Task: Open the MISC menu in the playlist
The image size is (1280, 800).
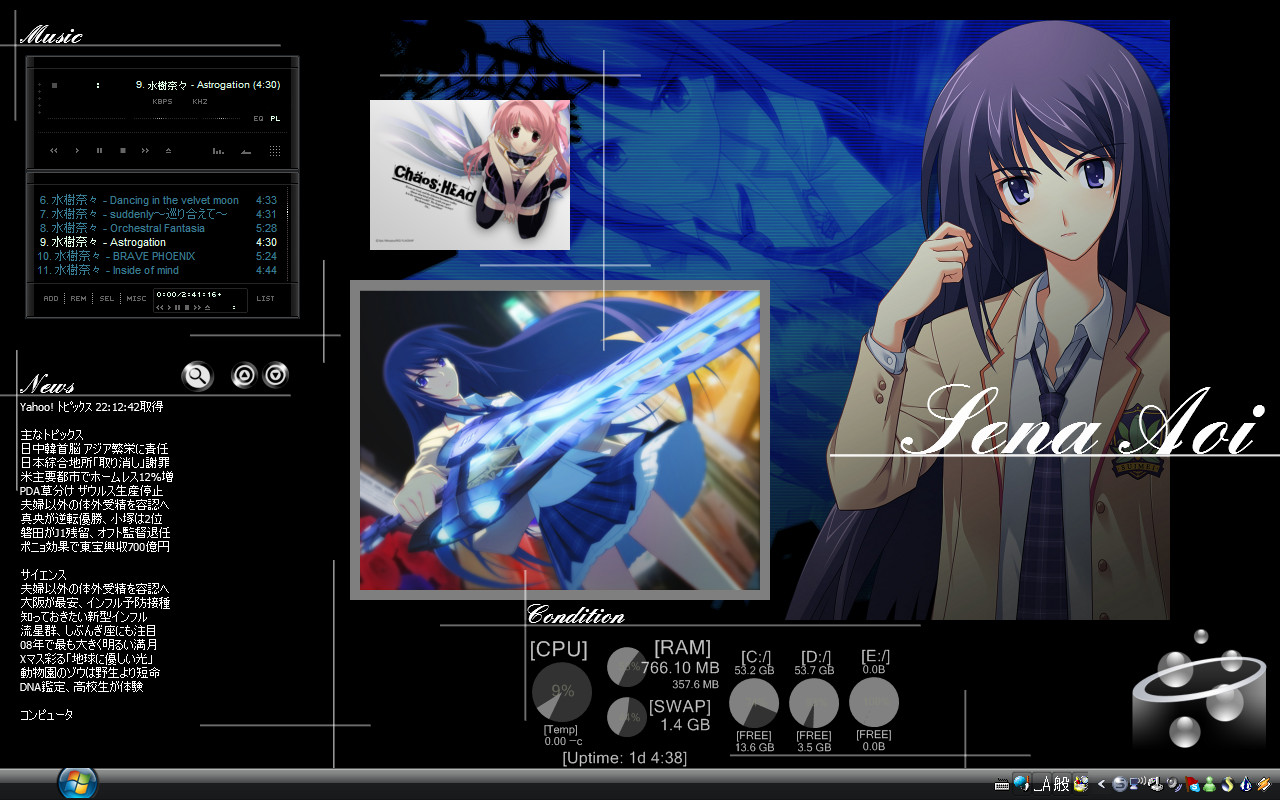Action: click(137, 298)
